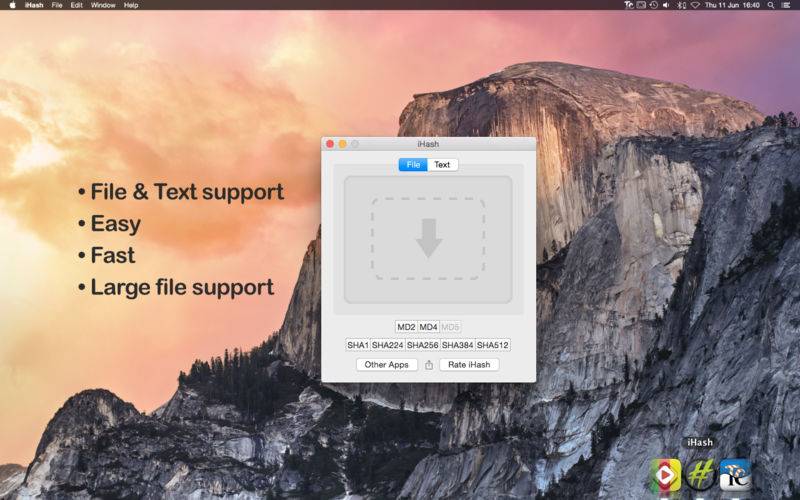Select the File tab
The image size is (800, 500).
tap(413, 165)
